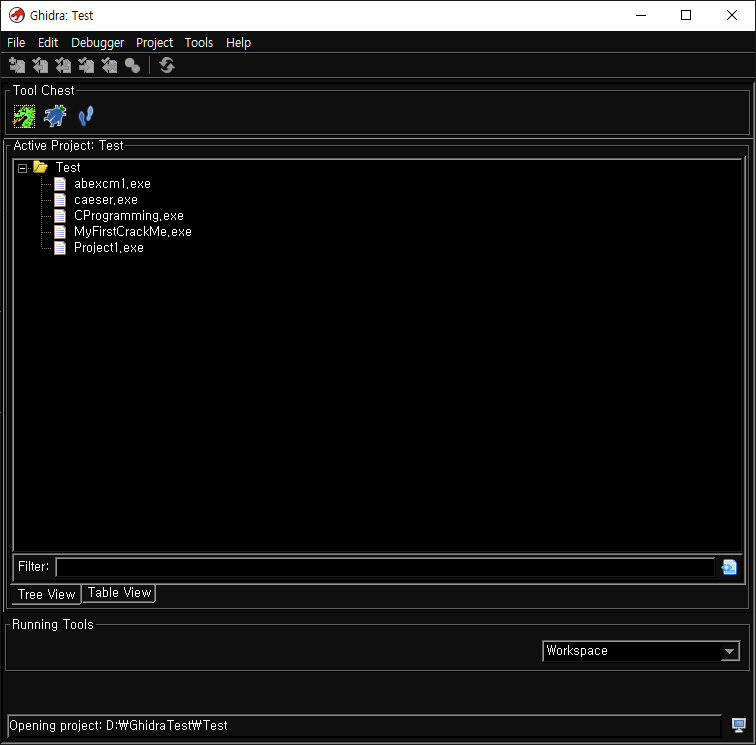
Task: Open the Project menu
Action: tap(154, 42)
